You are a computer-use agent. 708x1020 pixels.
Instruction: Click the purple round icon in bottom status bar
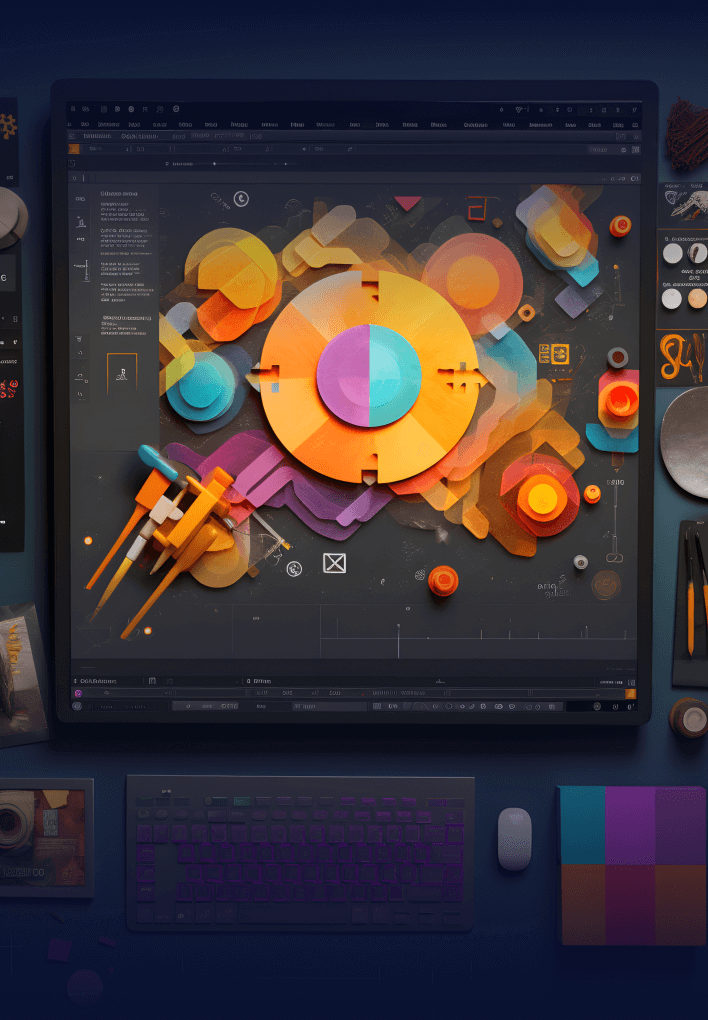coord(77,692)
